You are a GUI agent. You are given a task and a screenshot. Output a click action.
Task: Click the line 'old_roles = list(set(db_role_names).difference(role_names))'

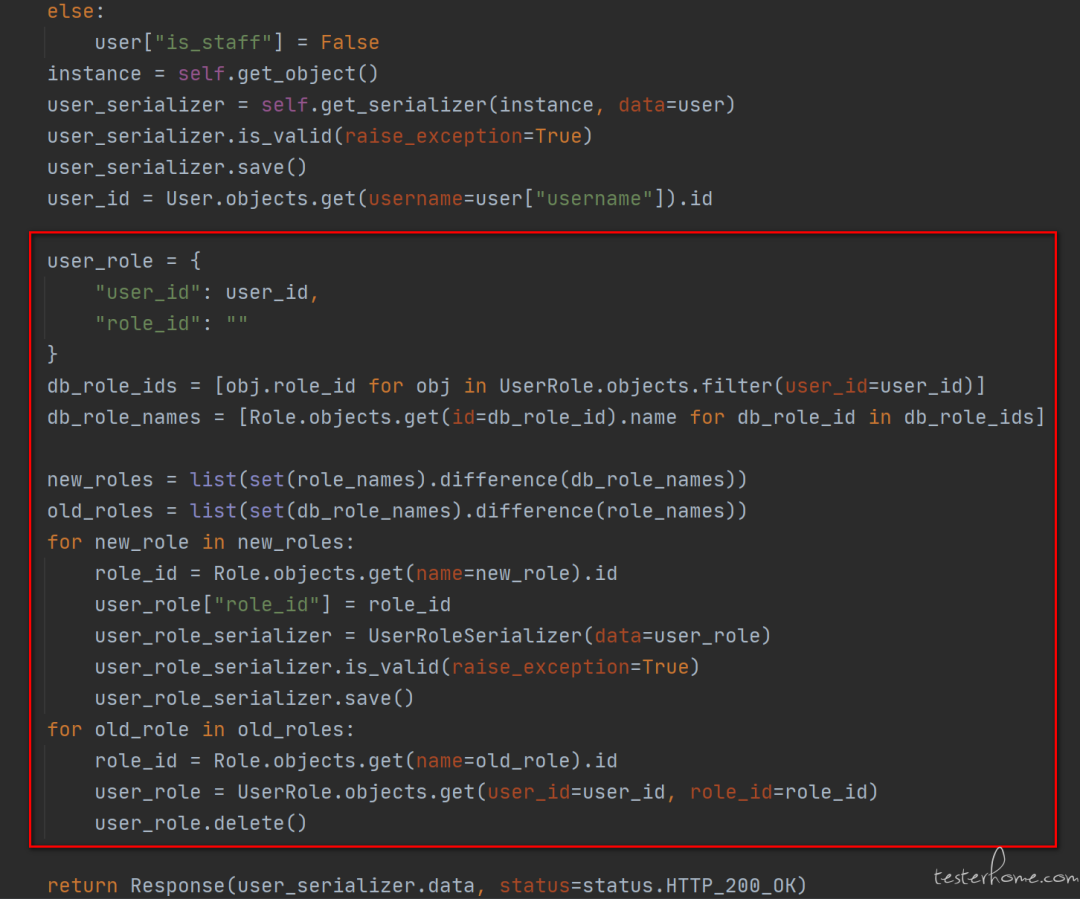coord(397,511)
